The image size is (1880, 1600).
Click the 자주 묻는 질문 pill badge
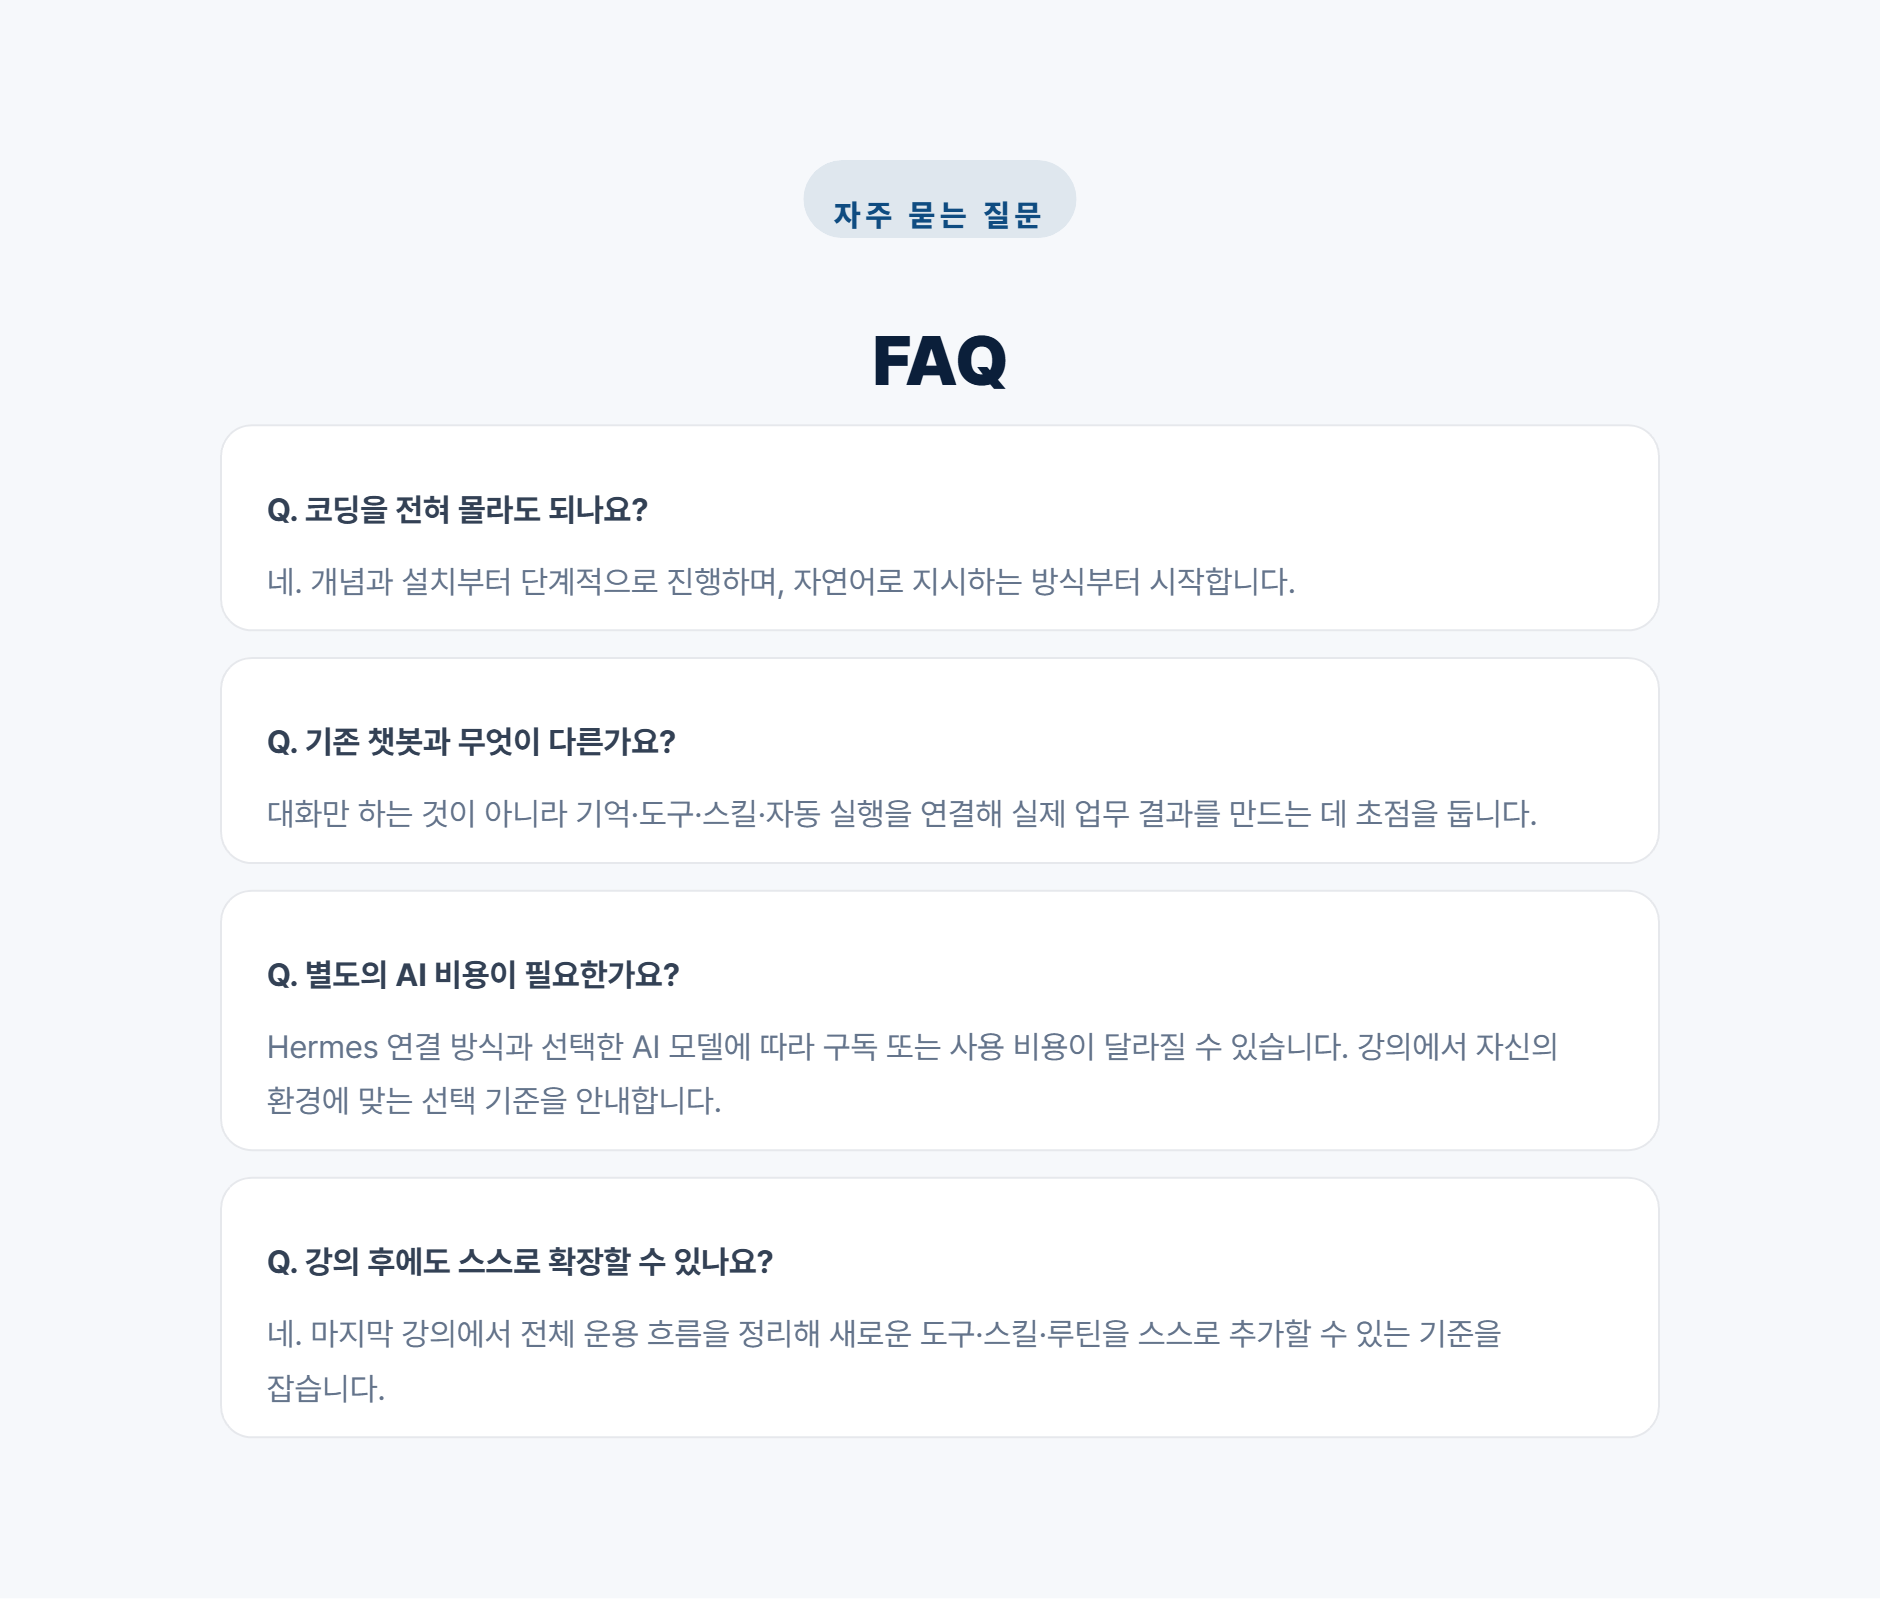[939, 200]
